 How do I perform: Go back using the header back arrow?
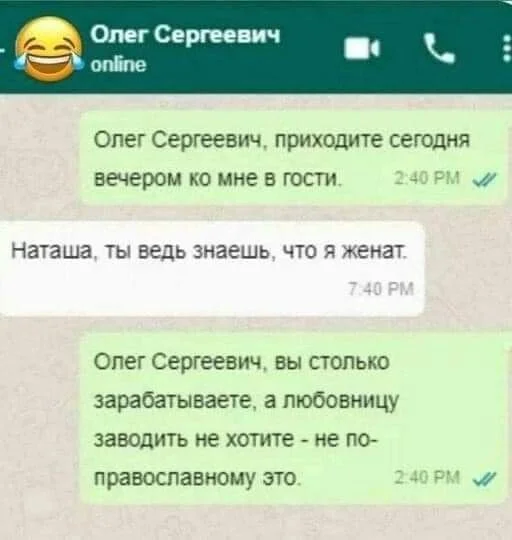click(x=3, y=50)
